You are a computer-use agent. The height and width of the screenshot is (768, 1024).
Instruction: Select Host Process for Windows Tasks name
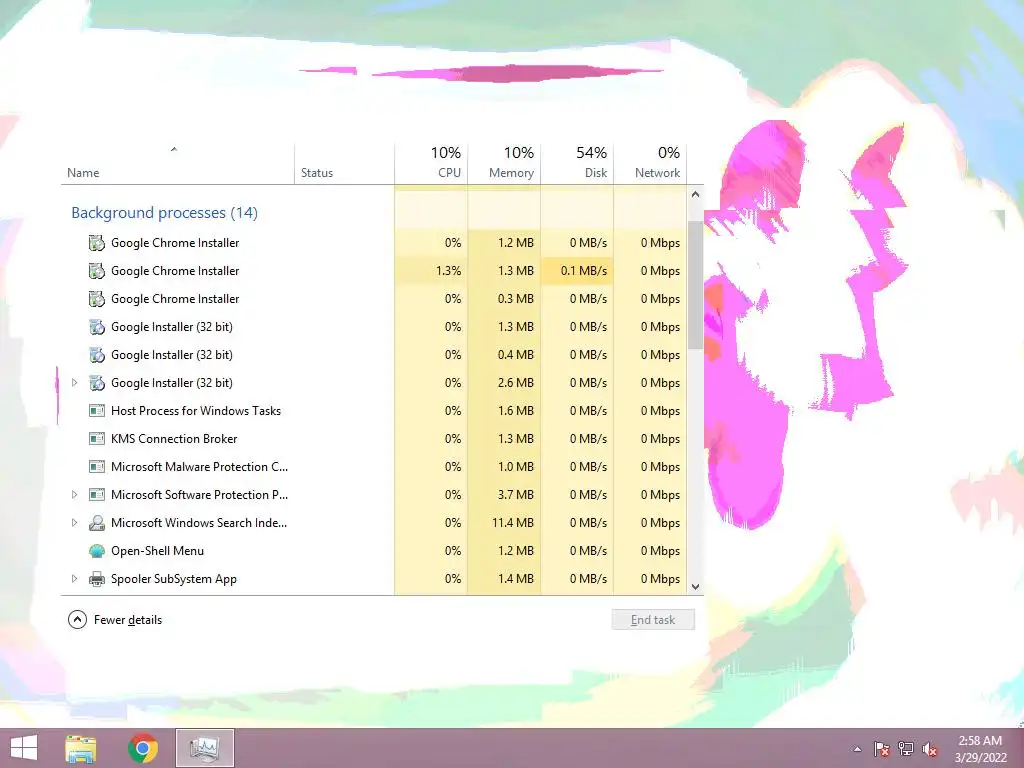pos(196,411)
